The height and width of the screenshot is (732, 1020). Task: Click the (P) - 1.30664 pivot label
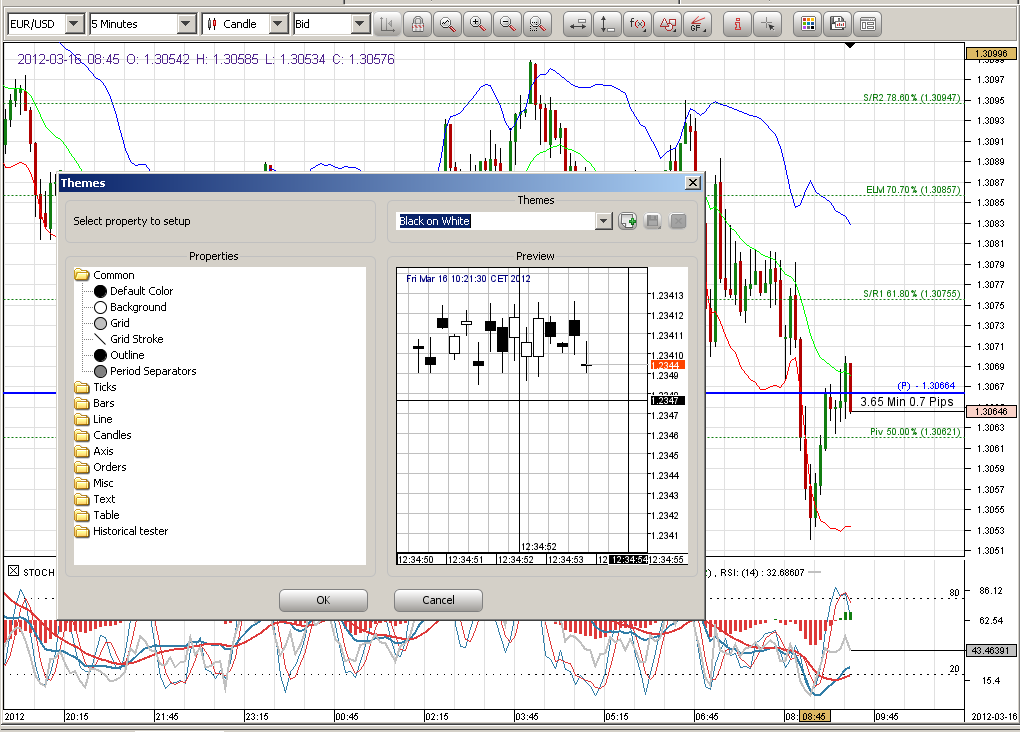(926, 386)
